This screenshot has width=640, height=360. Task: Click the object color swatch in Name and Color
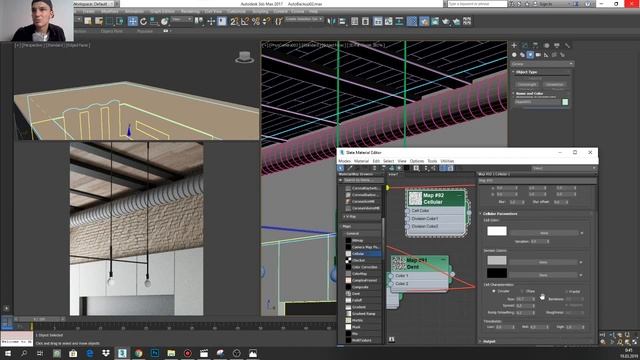point(565,102)
